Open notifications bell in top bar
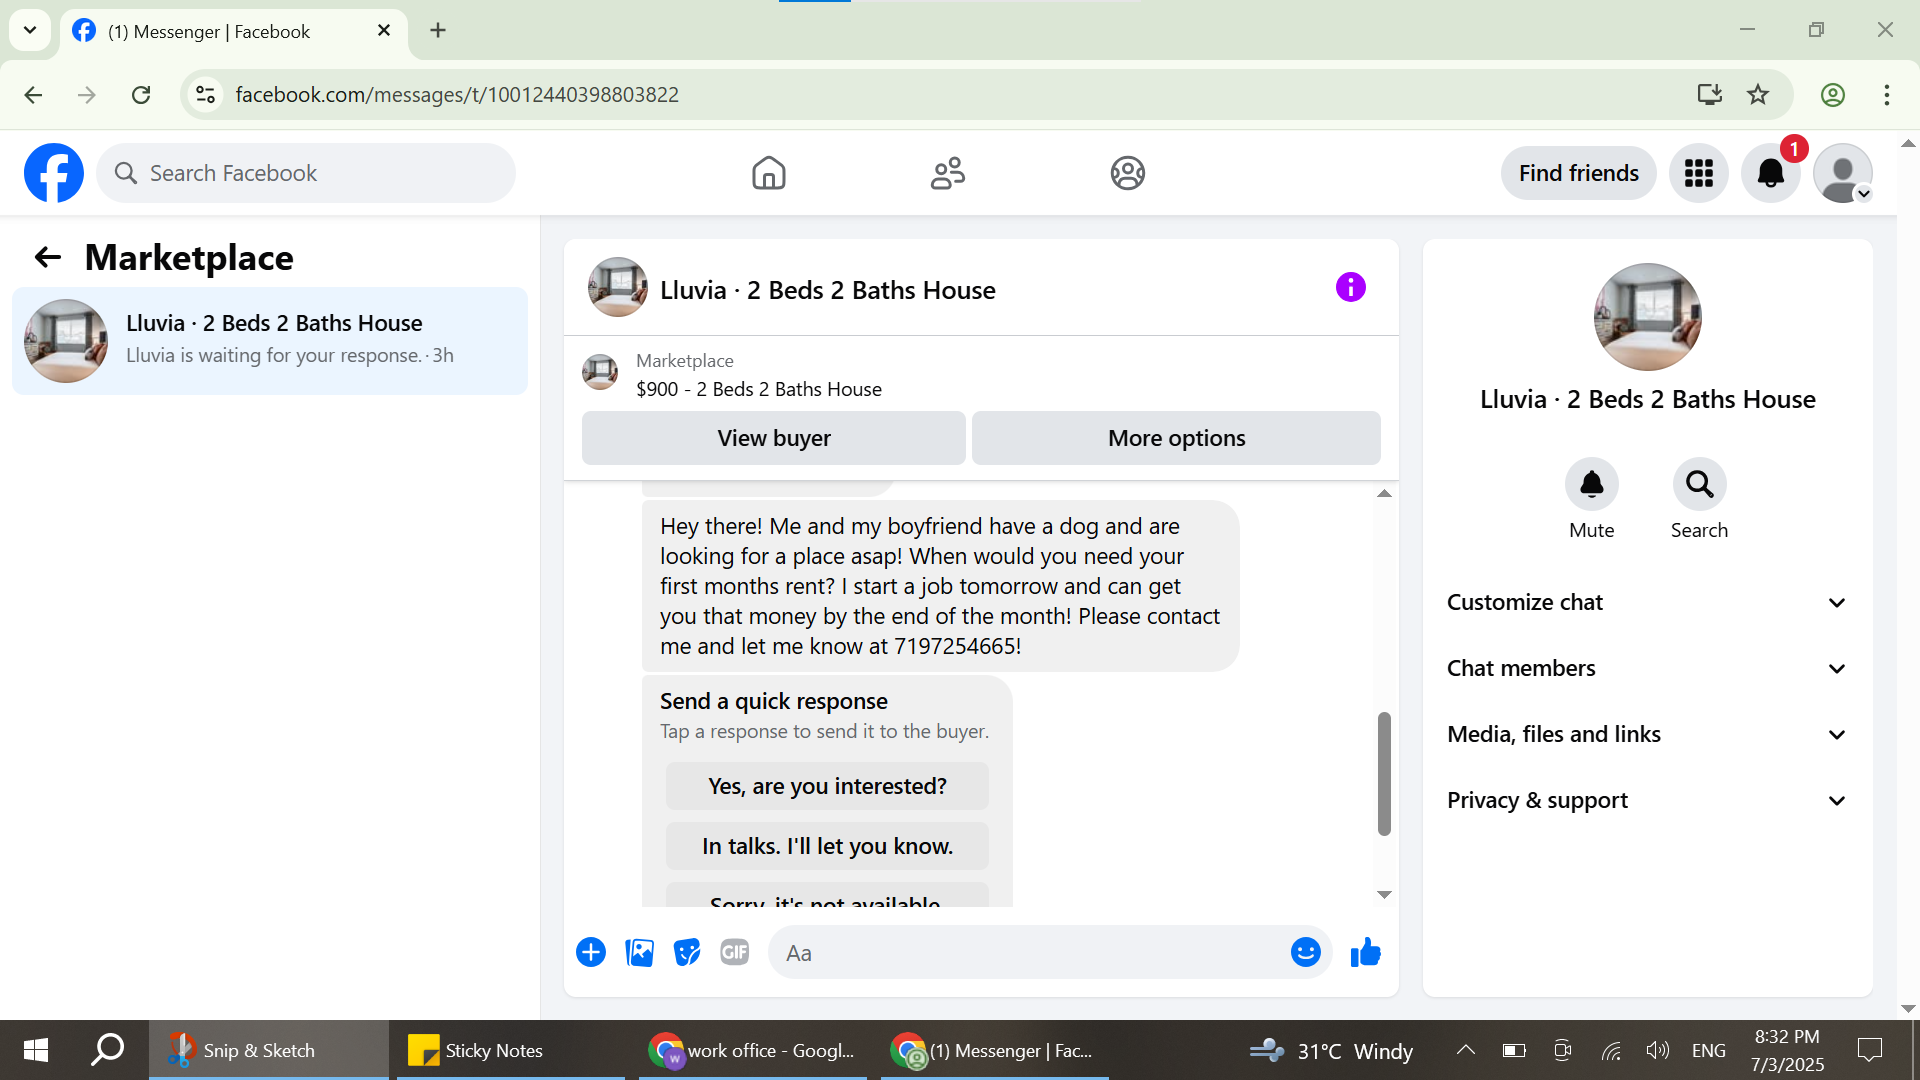 point(1770,173)
